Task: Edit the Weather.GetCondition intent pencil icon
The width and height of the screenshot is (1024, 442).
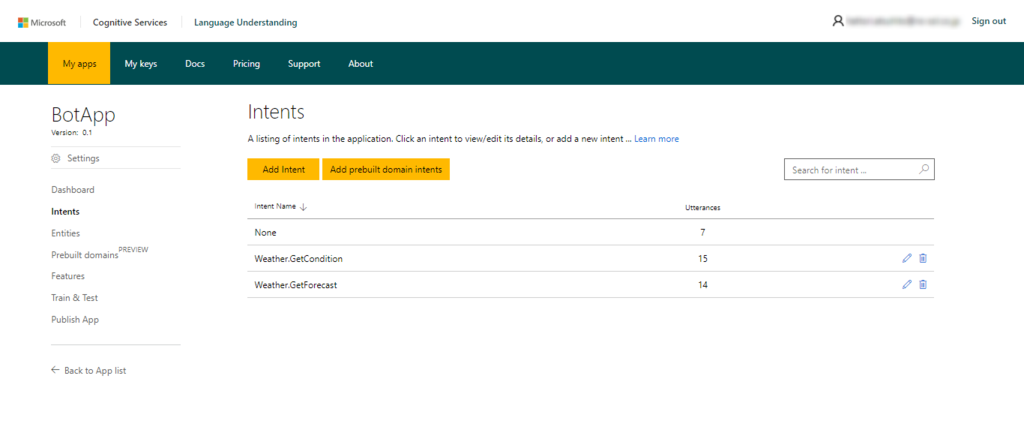Action: [906, 258]
